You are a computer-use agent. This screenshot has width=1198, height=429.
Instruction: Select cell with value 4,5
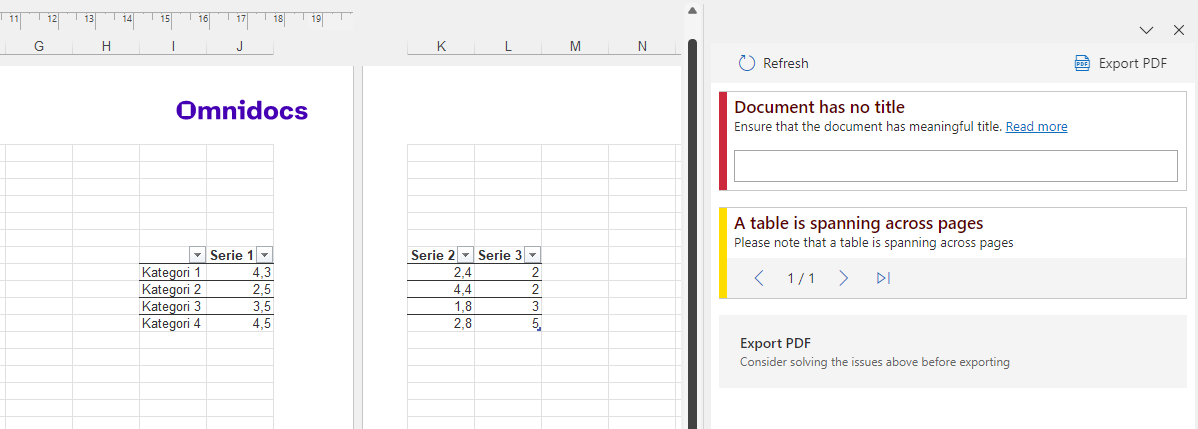(240, 323)
